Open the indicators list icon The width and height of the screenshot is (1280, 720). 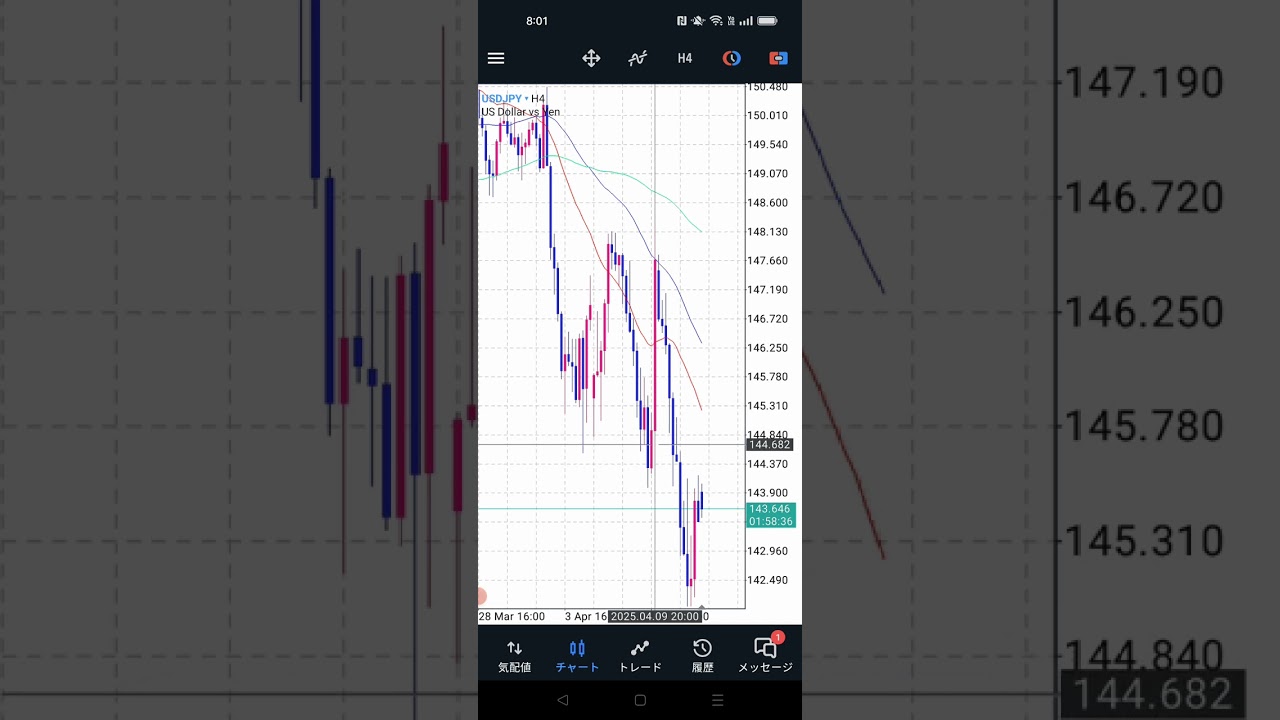pyautogui.click(x=638, y=59)
